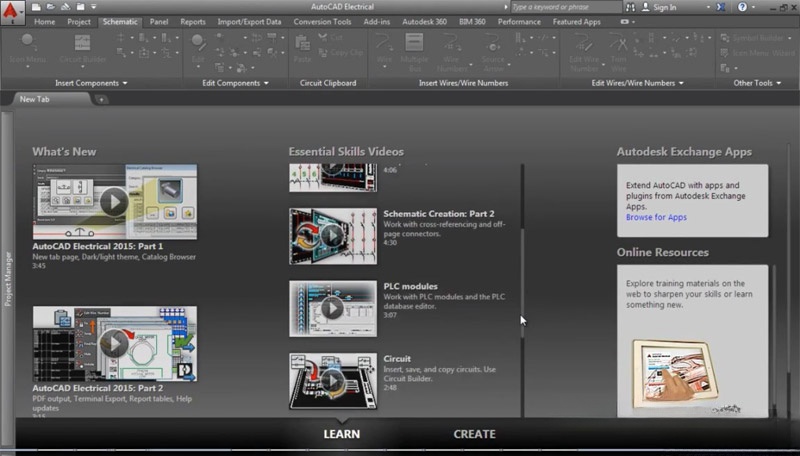Viewport: 800px width, 456px height.
Task: Click the Sign In text
Action: pyautogui.click(x=665, y=7)
